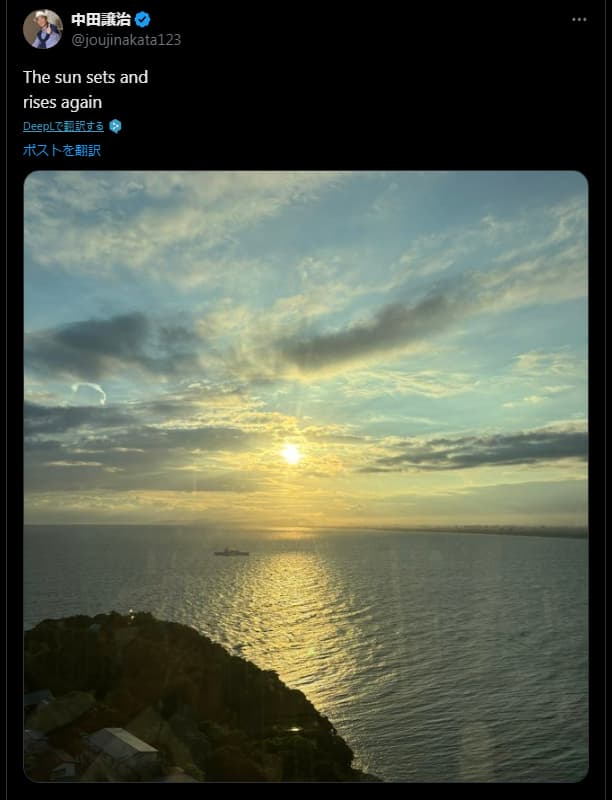Click the text line "rises again"

coord(63,103)
